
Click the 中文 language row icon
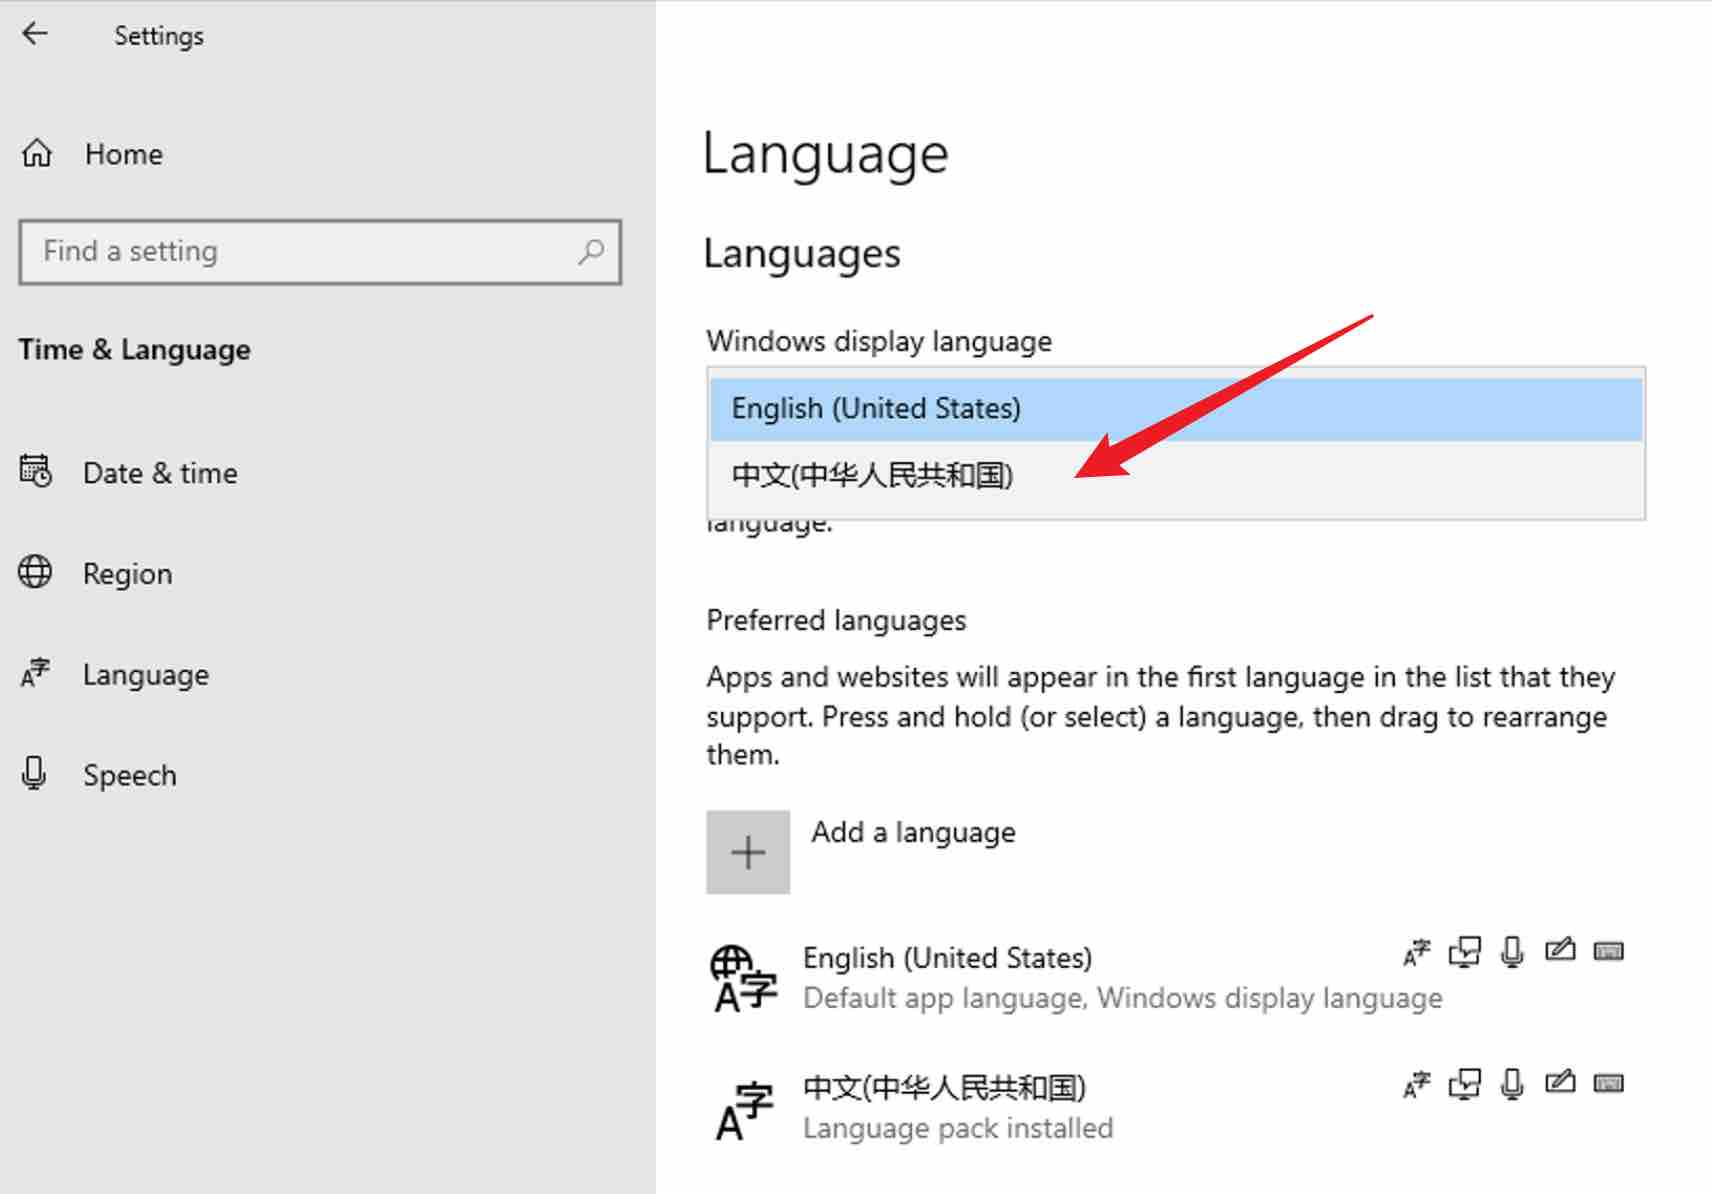point(744,1110)
